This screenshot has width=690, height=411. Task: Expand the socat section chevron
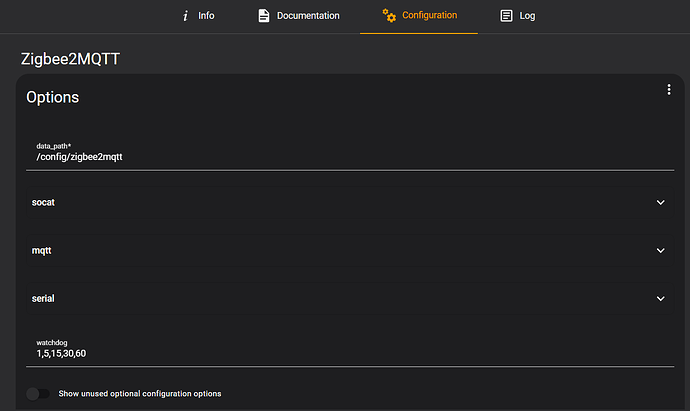[x=660, y=202]
